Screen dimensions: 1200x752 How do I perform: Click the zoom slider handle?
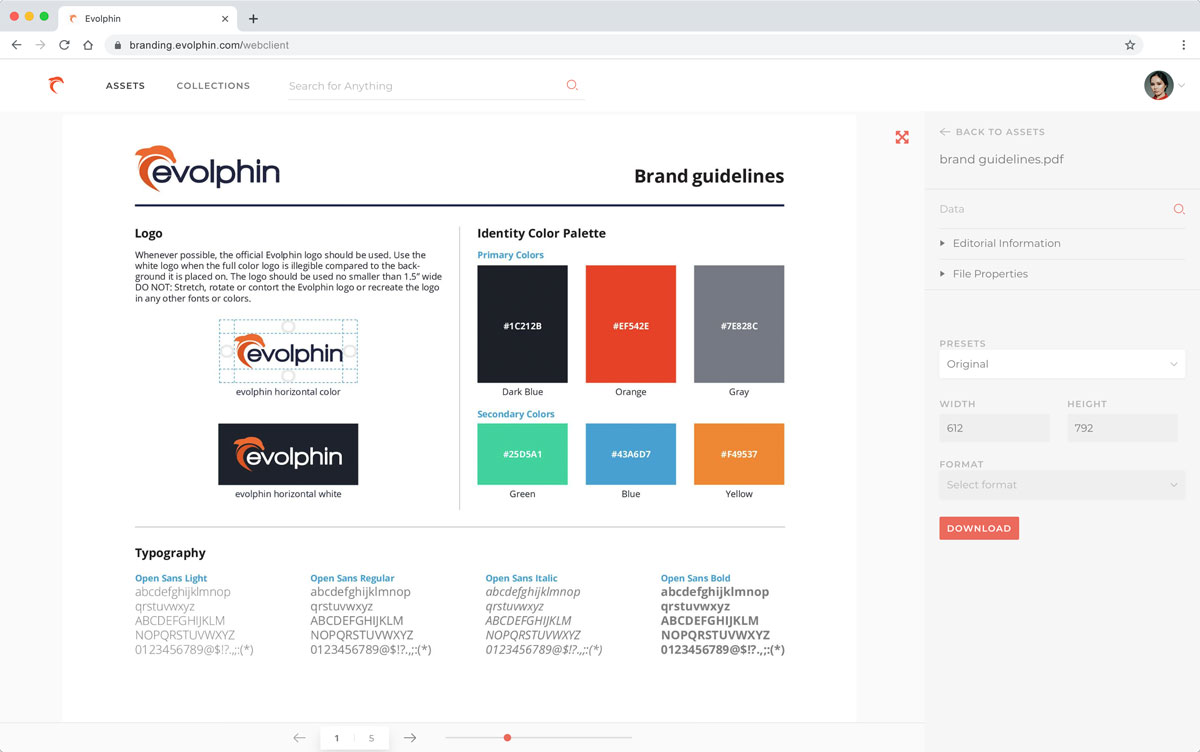click(508, 738)
